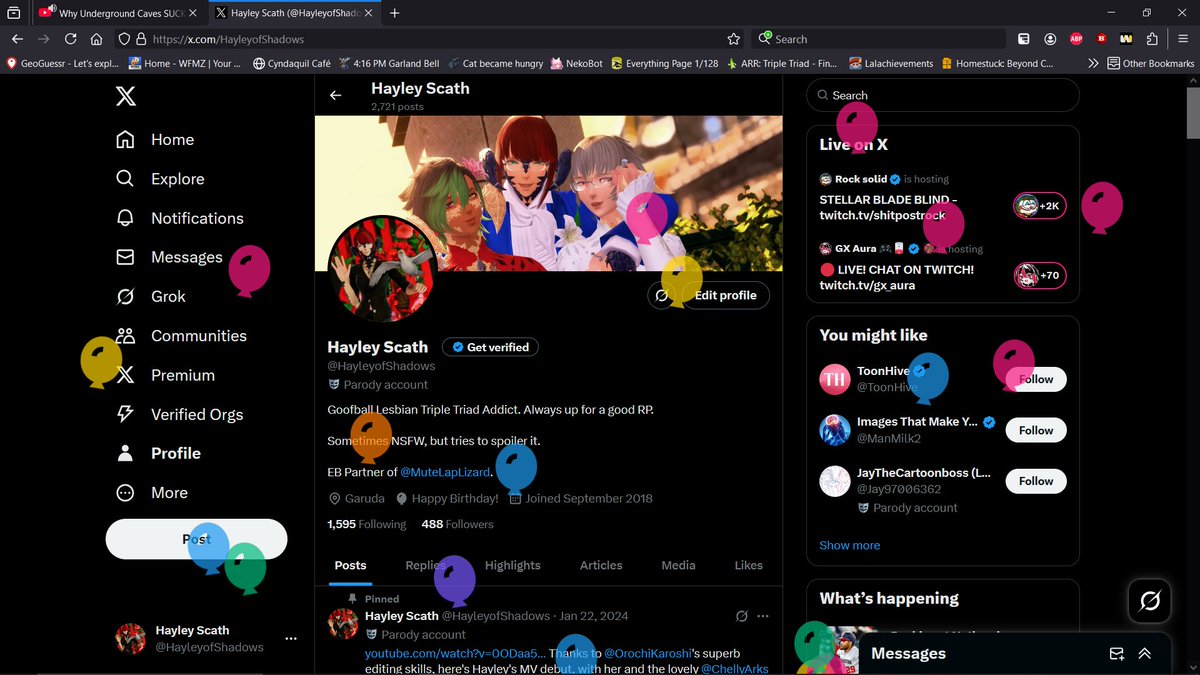Go to Communities in the sidebar

pyautogui.click(x=181, y=336)
